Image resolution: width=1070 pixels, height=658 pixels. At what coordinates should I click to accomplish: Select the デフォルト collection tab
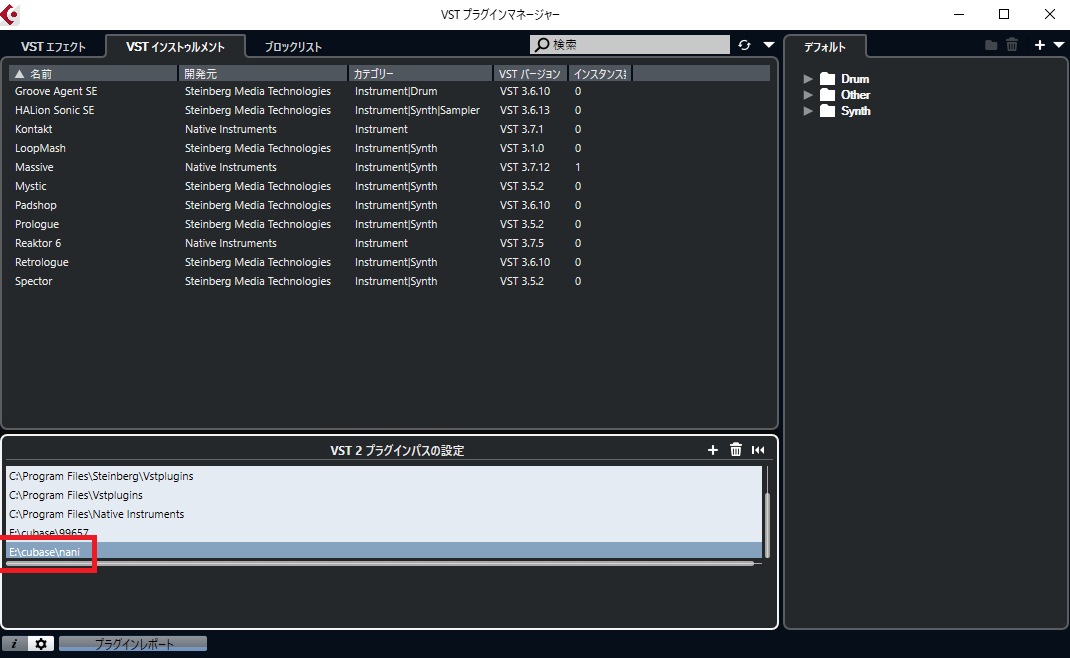click(825, 46)
